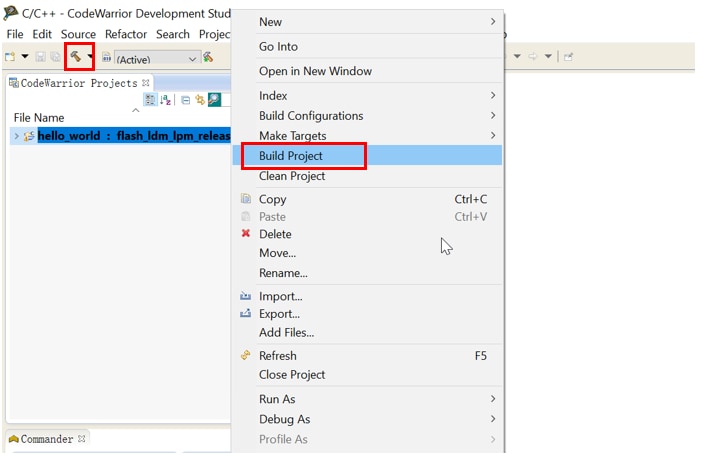Click the A-Z sort icon in Projects panel

coord(166,100)
